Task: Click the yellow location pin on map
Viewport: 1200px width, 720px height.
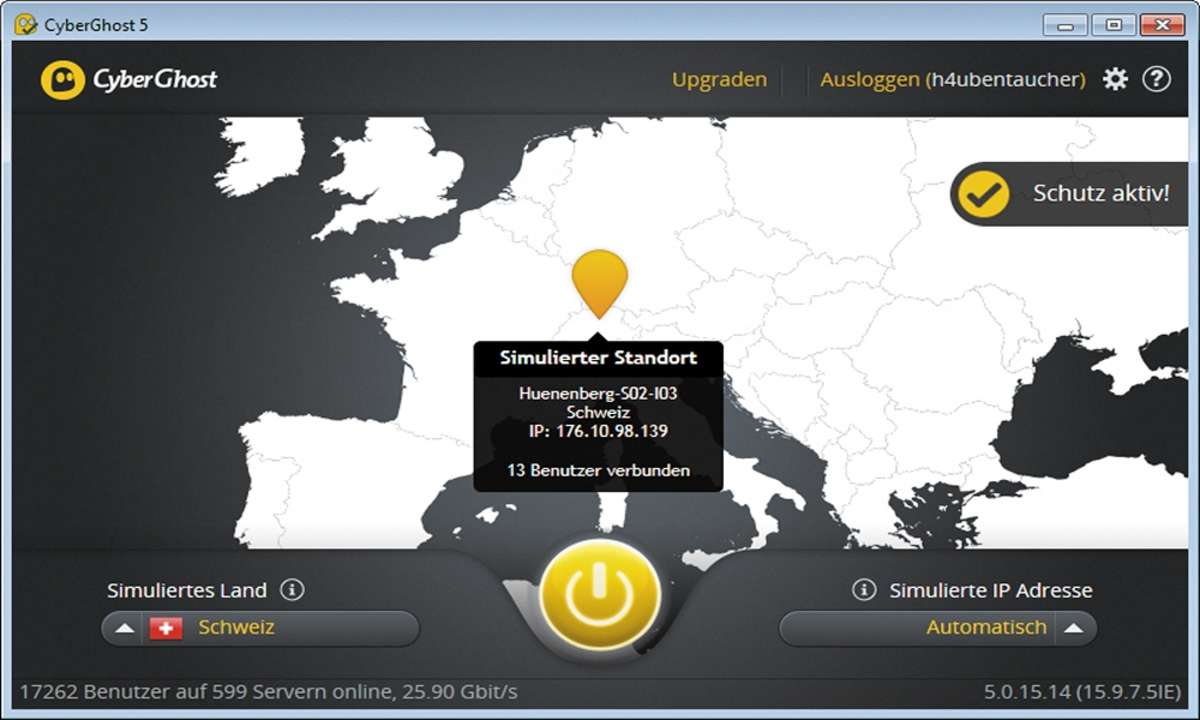Action: [599, 284]
